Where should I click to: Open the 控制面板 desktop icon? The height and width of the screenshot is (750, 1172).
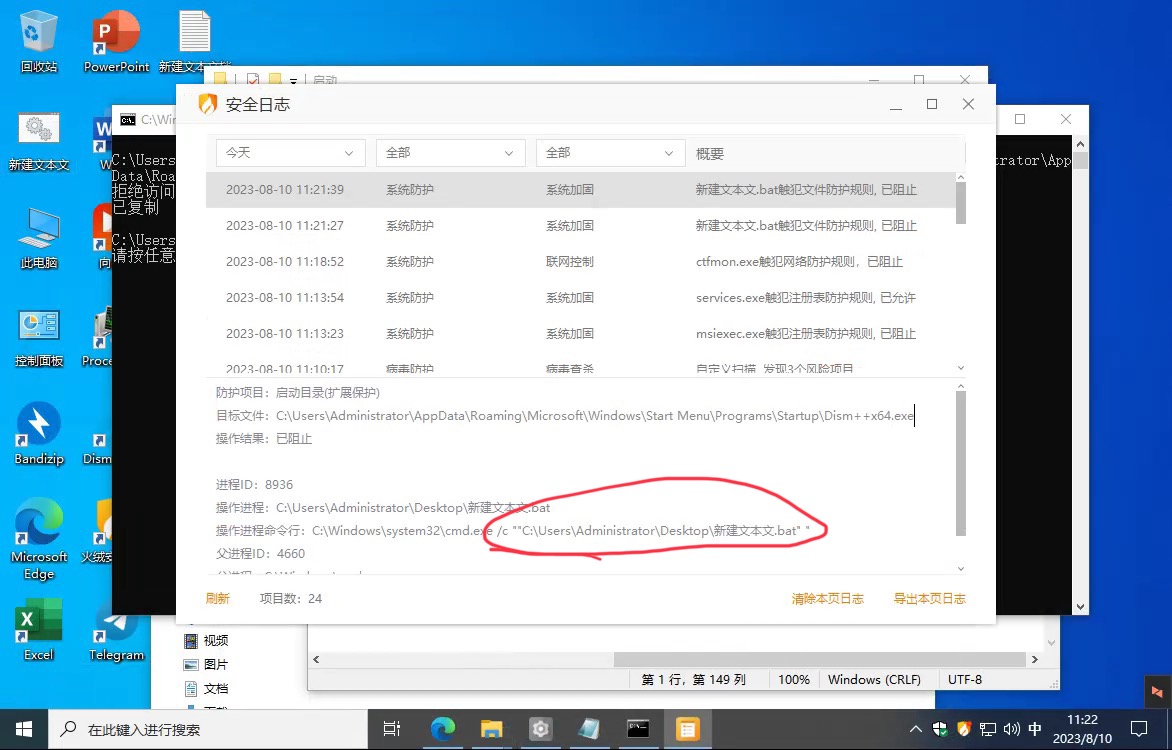click(39, 334)
